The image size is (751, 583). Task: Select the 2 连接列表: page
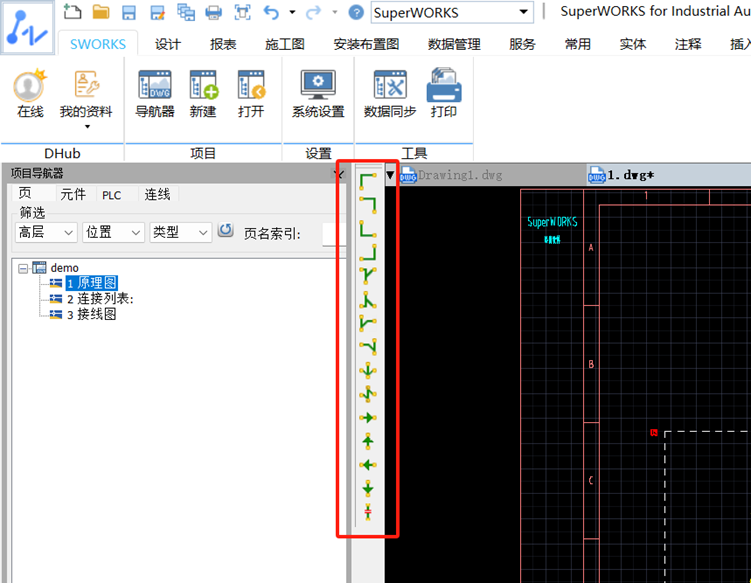100,299
